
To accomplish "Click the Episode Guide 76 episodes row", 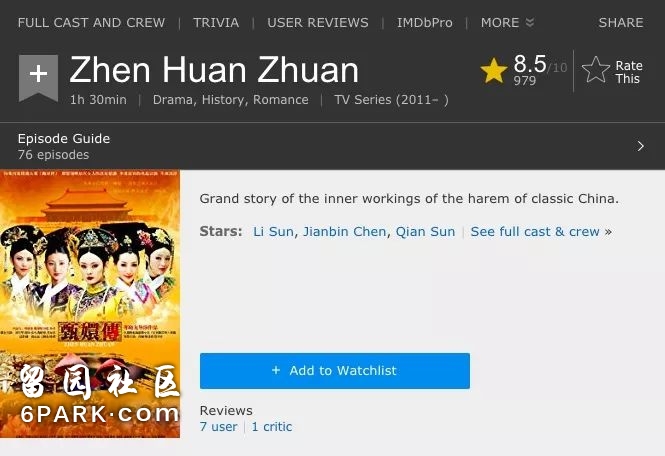I will [x=332, y=146].
